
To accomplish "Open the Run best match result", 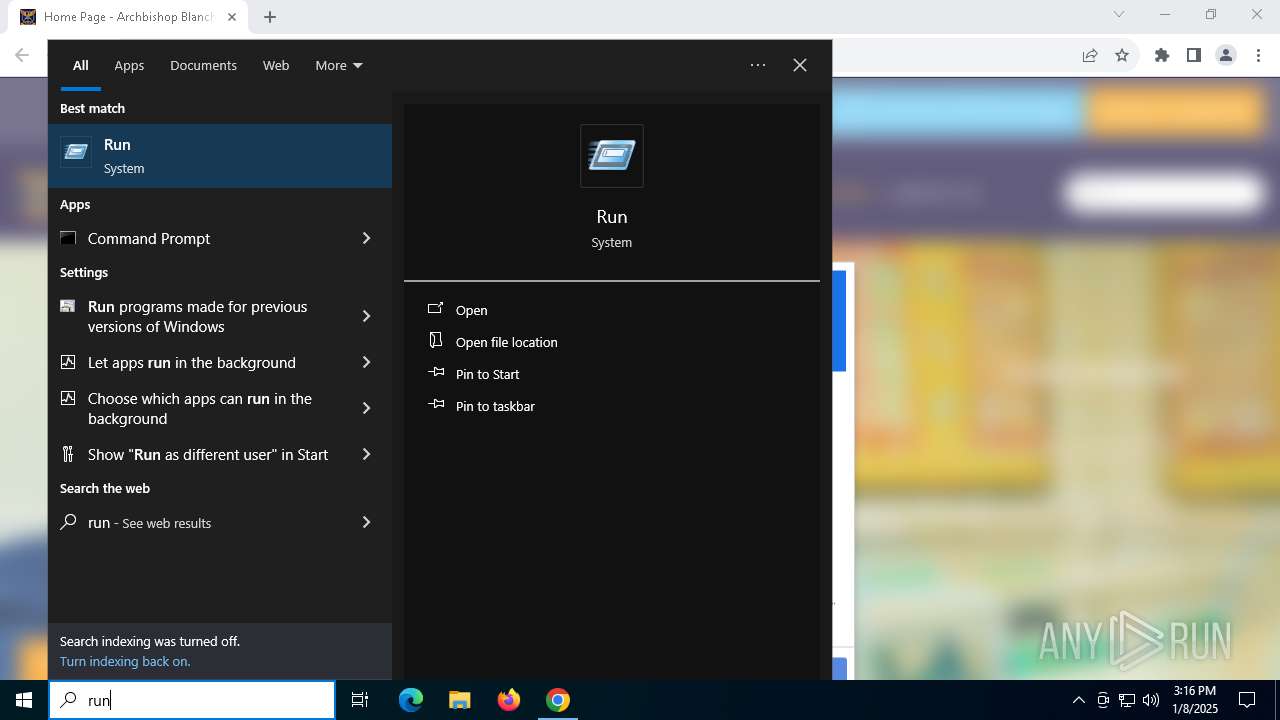I will coord(220,156).
